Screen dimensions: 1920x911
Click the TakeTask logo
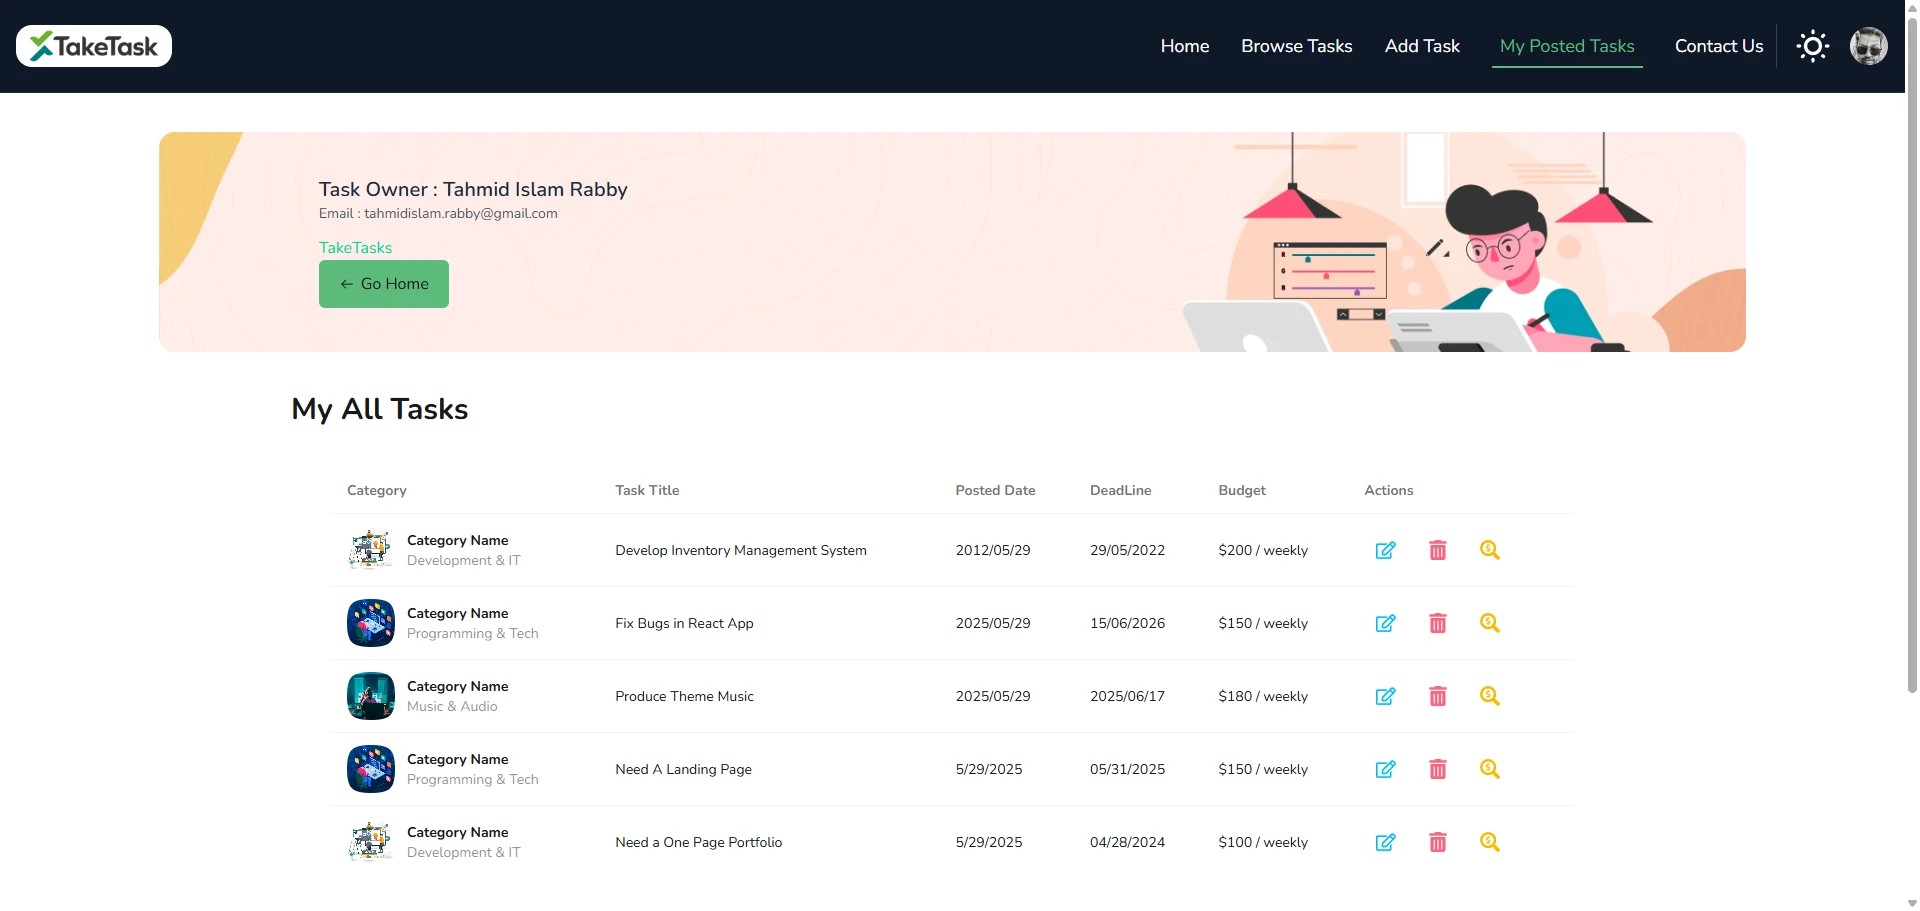coord(94,46)
